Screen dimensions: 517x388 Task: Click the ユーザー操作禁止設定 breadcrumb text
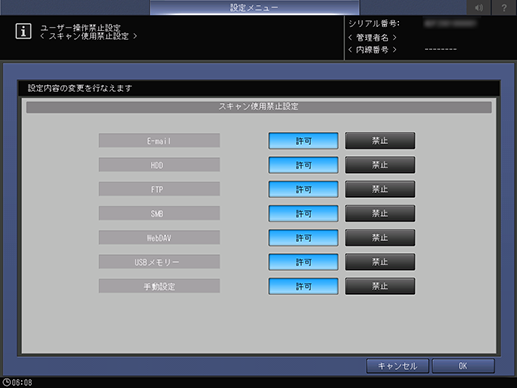pos(80,28)
